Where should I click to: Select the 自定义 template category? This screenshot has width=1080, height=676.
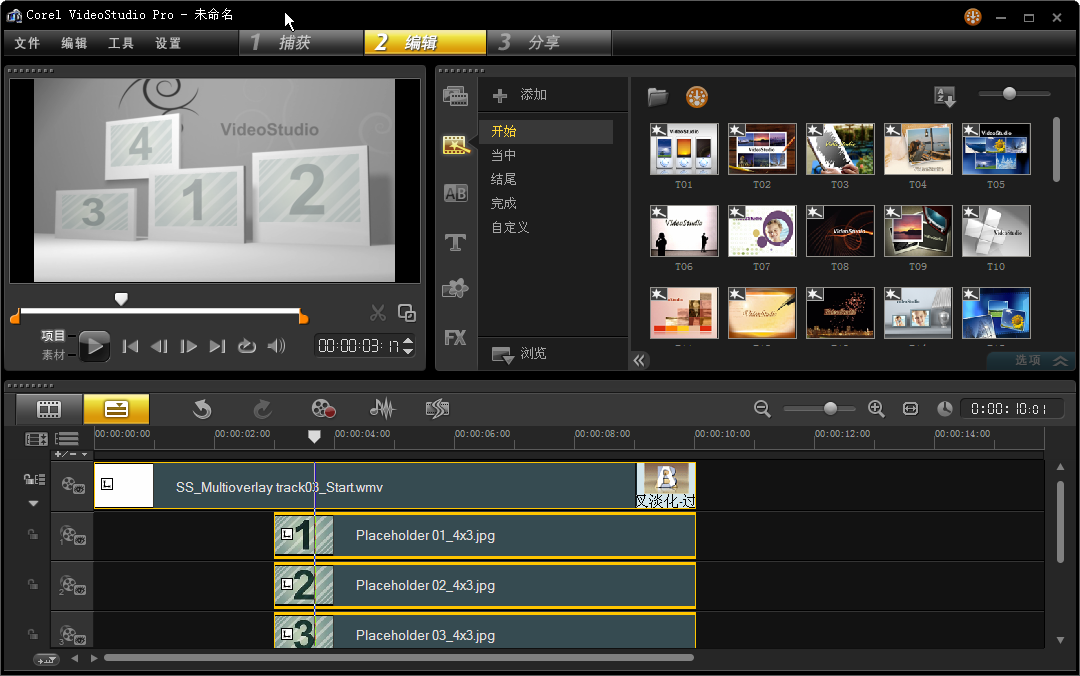[x=510, y=227]
